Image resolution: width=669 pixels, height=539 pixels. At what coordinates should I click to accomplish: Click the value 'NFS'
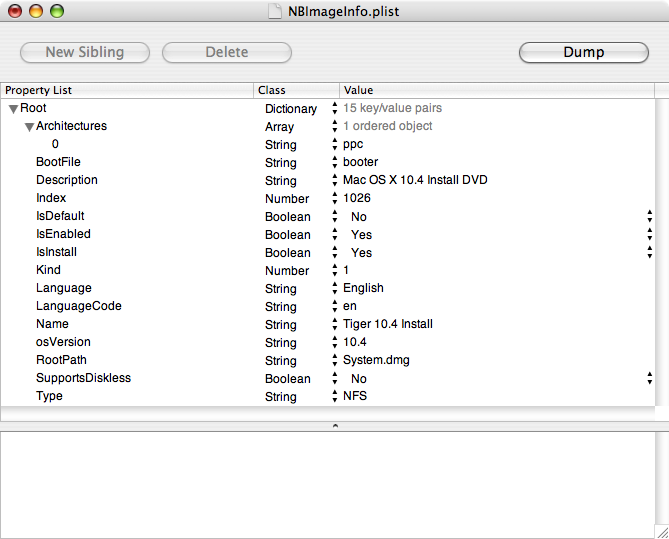pyautogui.click(x=355, y=396)
